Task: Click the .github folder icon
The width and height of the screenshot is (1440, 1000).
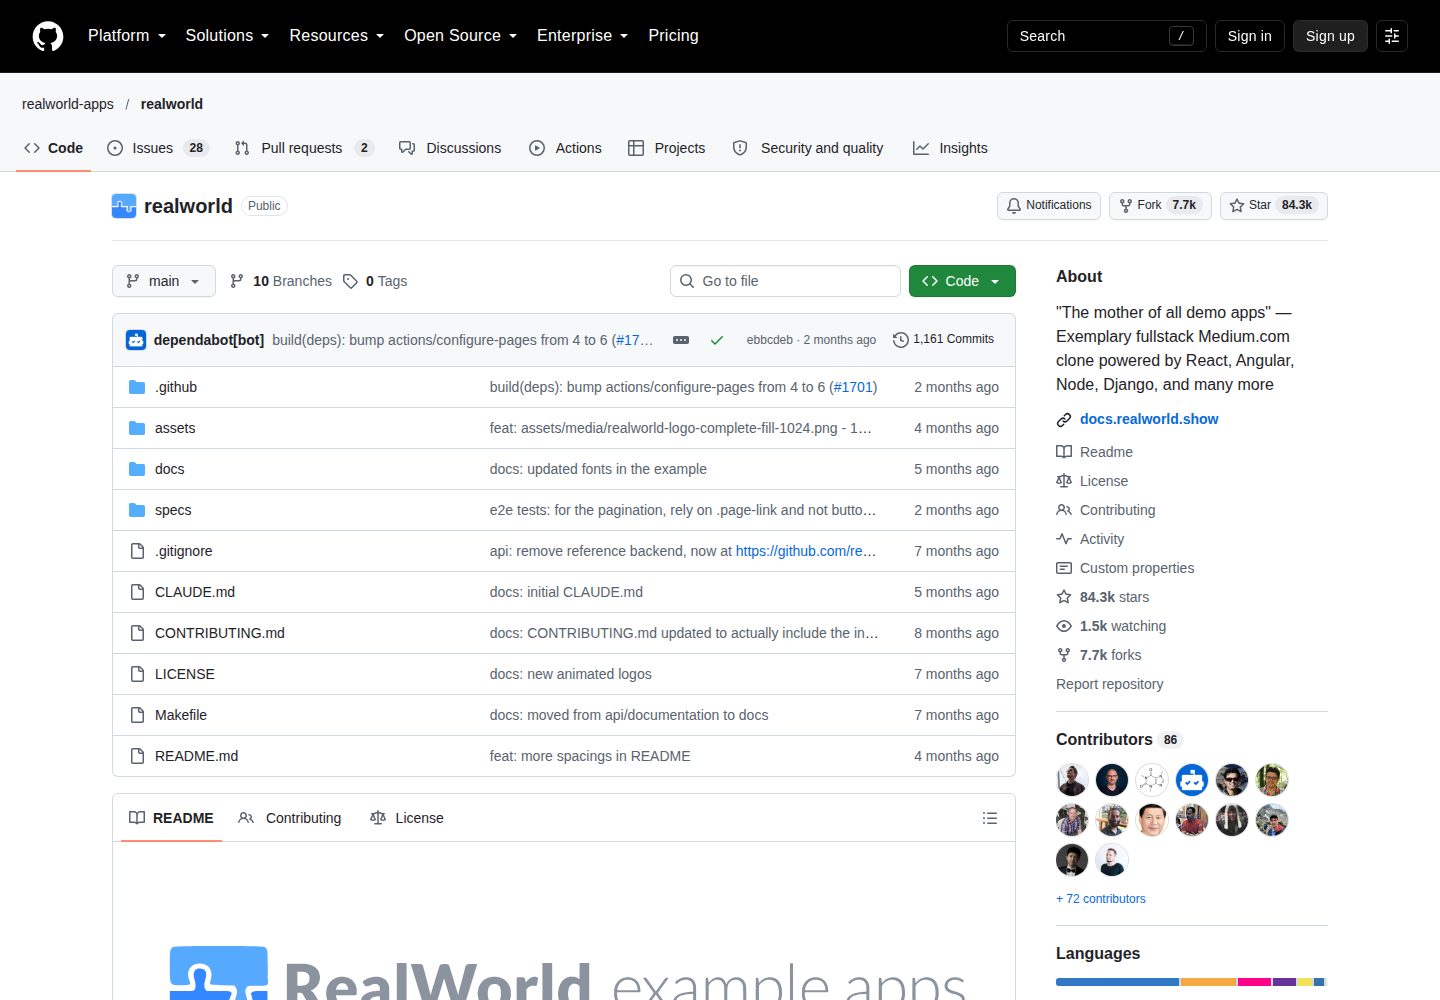Action: tap(137, 387)
